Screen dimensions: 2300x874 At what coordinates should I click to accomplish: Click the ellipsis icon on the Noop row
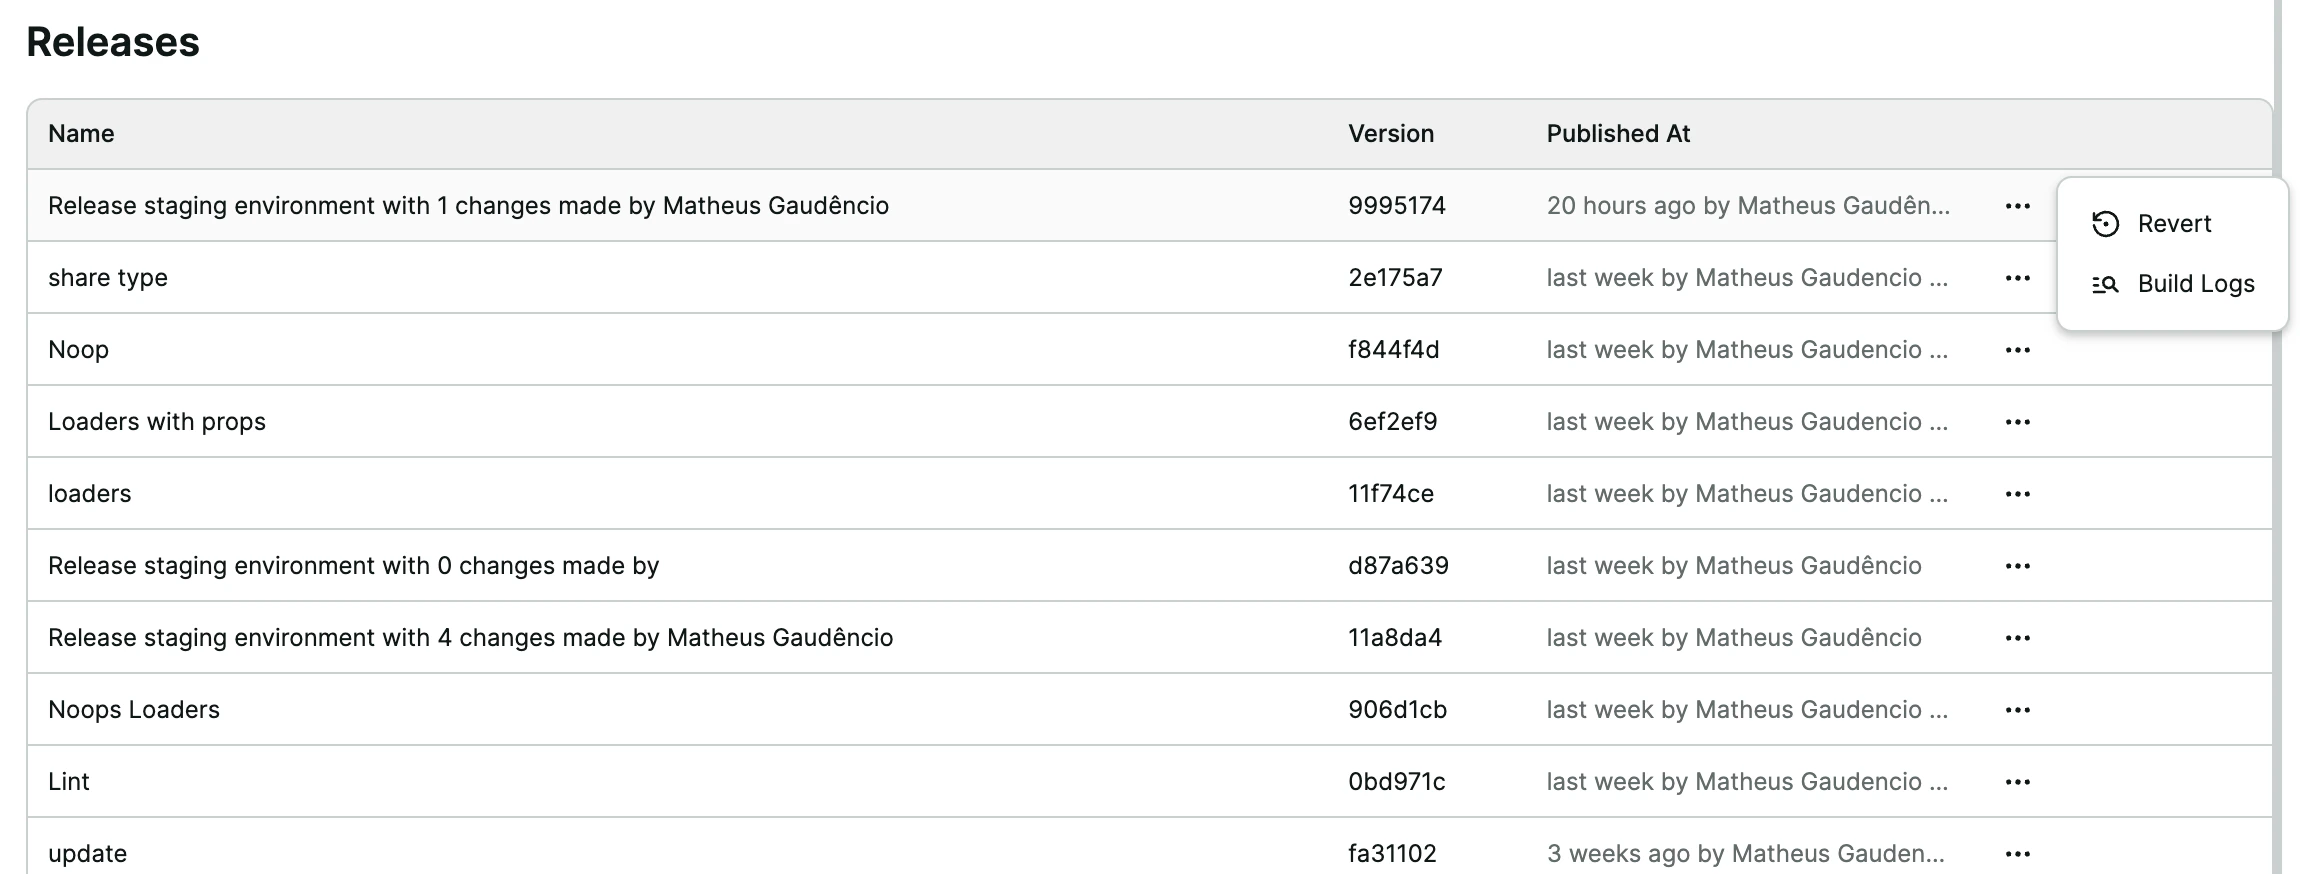click(2017, 349)
